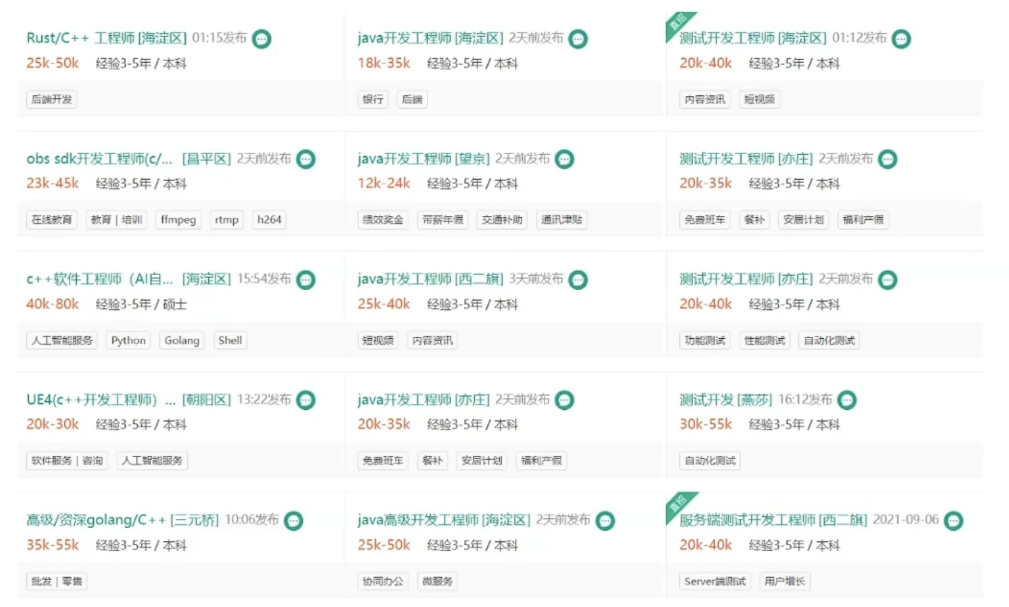Start chat for java开发工程师 [西二旗]
The height and width of the screenshot is (607, 1009).
[x=578, y=279]
